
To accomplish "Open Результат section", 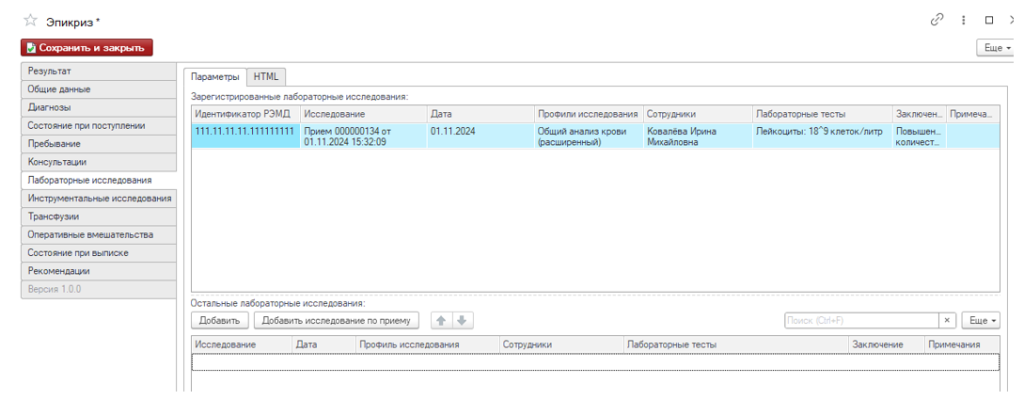I will [x=99, y=71].
